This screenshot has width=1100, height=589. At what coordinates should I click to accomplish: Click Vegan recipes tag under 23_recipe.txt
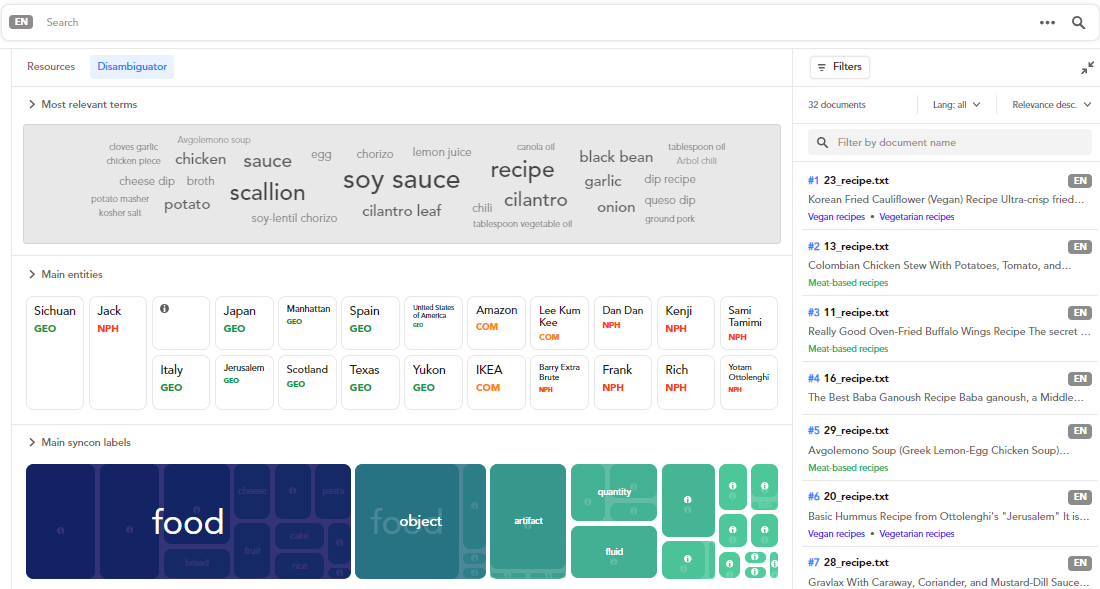tap(836, 217)
